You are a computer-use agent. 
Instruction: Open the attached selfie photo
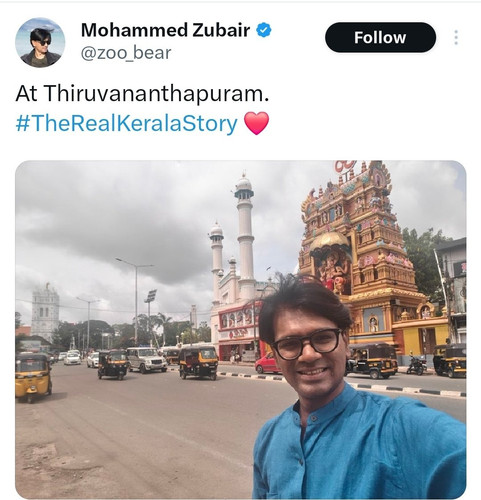coord(240,329)
